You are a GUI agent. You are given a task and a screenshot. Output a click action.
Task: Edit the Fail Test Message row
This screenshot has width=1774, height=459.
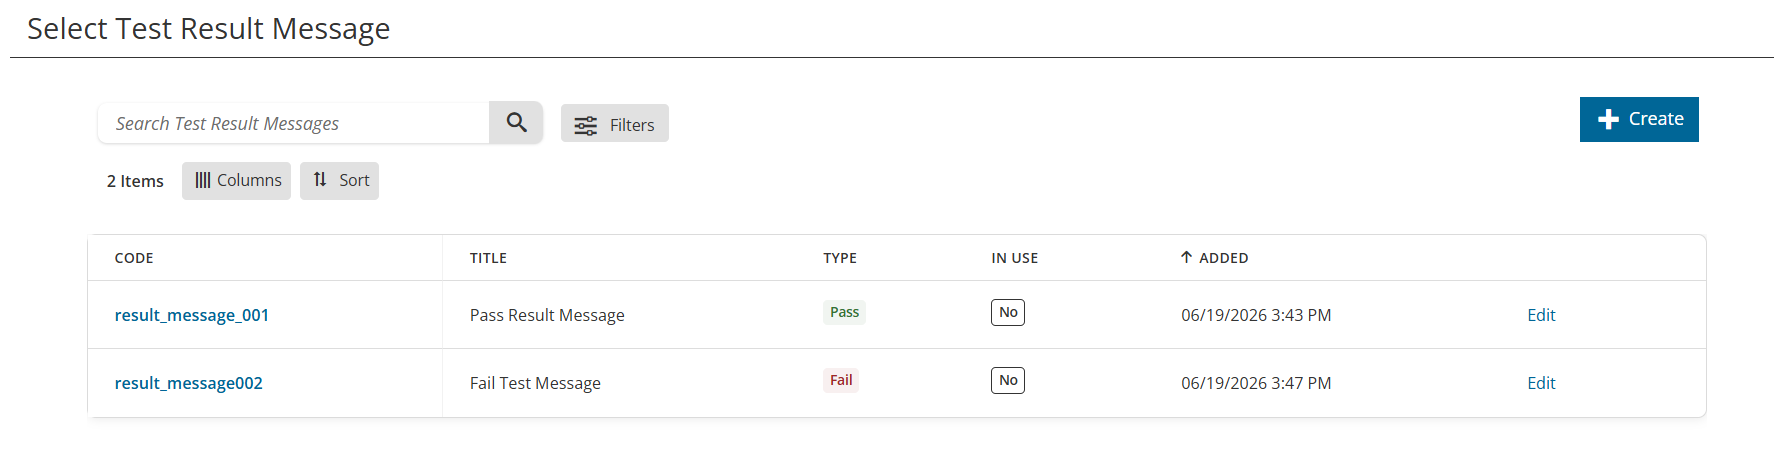click(1541, 383)
